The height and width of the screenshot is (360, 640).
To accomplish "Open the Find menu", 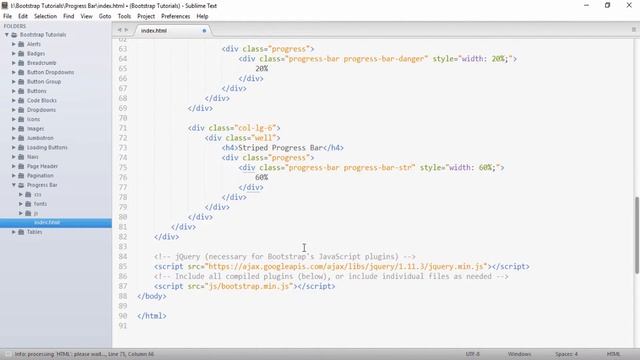I will (69, 16).
